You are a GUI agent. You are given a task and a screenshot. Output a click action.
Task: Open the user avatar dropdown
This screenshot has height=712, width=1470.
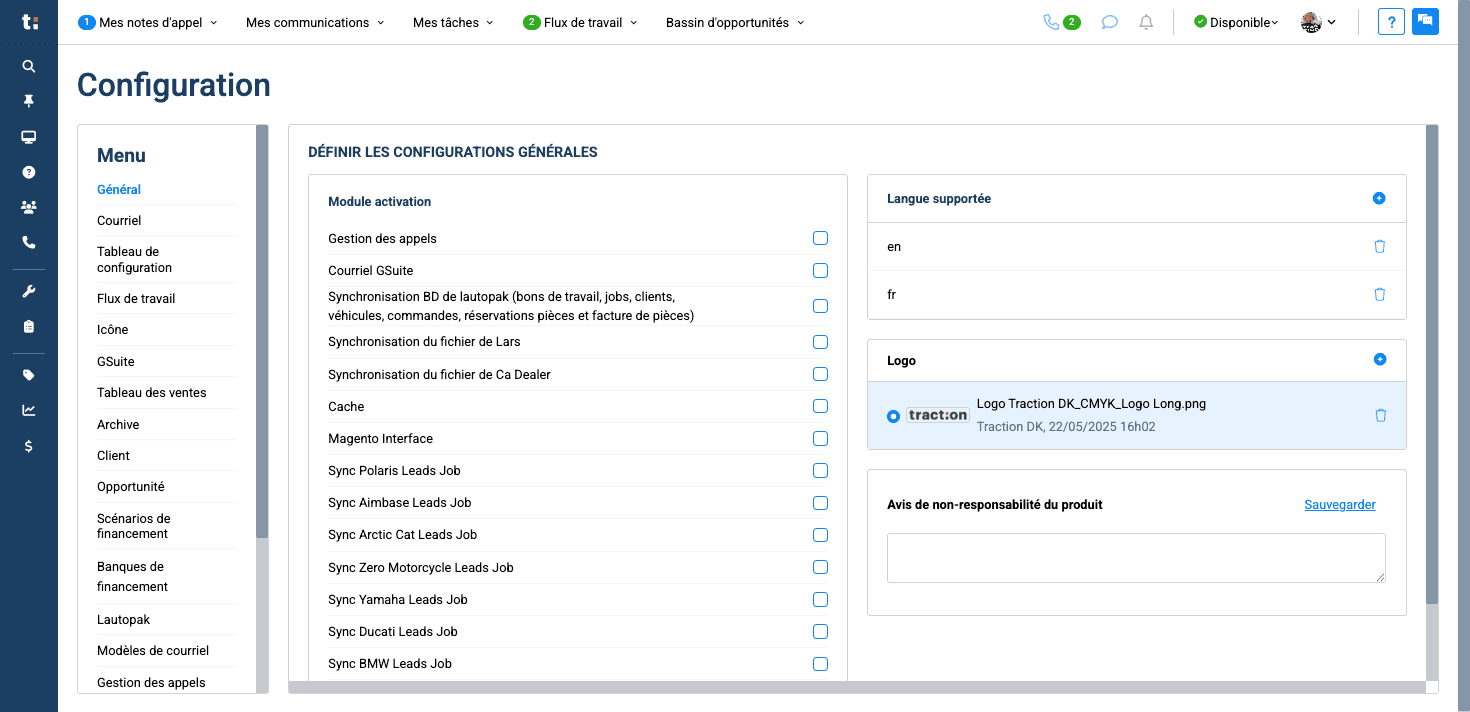click(x=1318, y=22)
